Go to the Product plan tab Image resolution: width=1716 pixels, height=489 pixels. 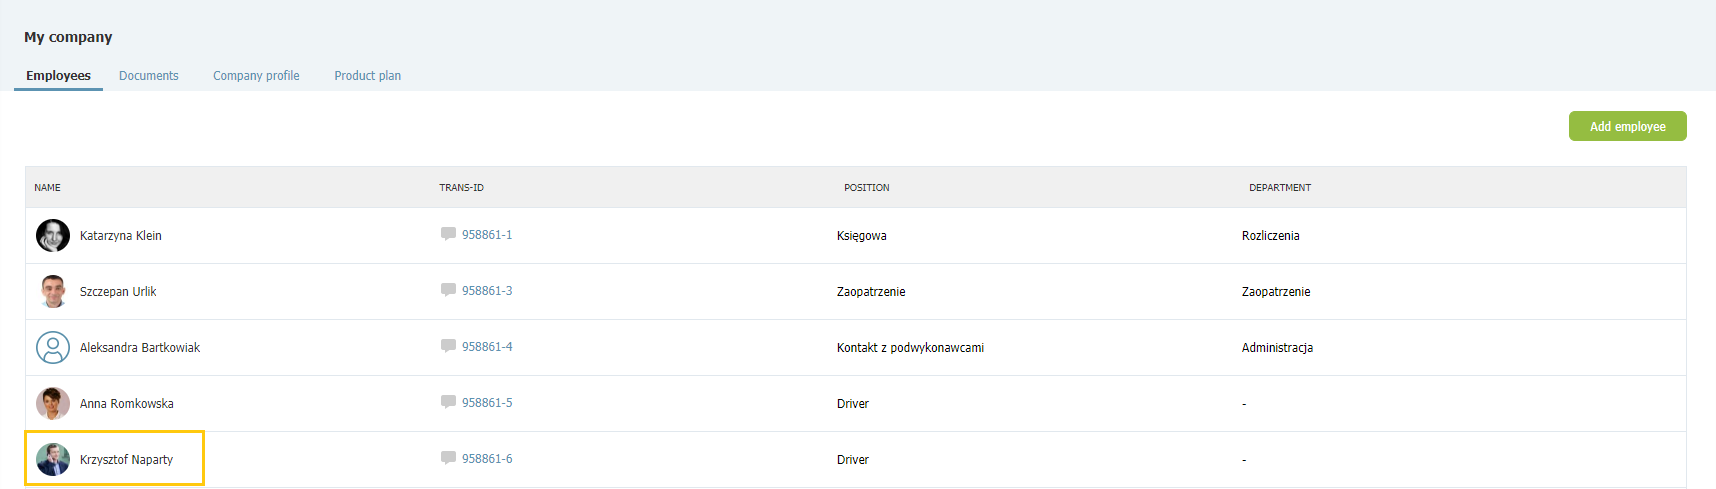point(368,76)
